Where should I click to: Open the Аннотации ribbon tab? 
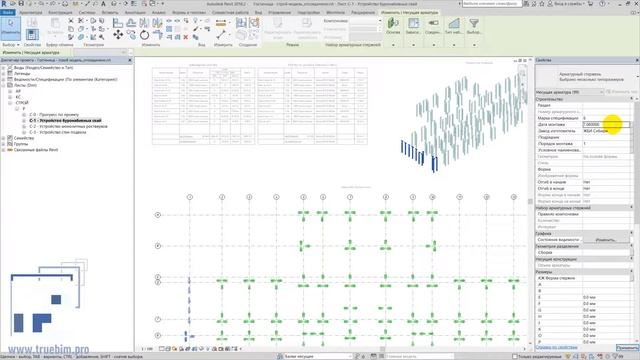pos(135,13)
